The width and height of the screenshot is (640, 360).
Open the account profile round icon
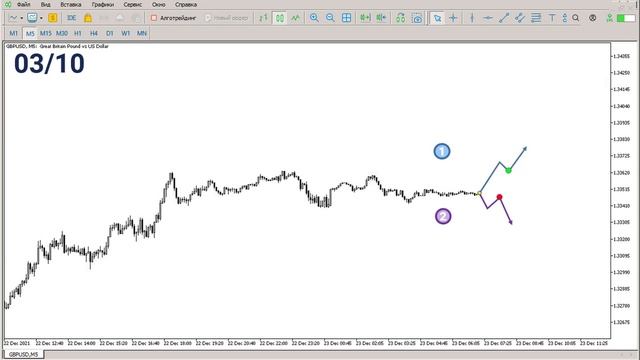(593, 18)
